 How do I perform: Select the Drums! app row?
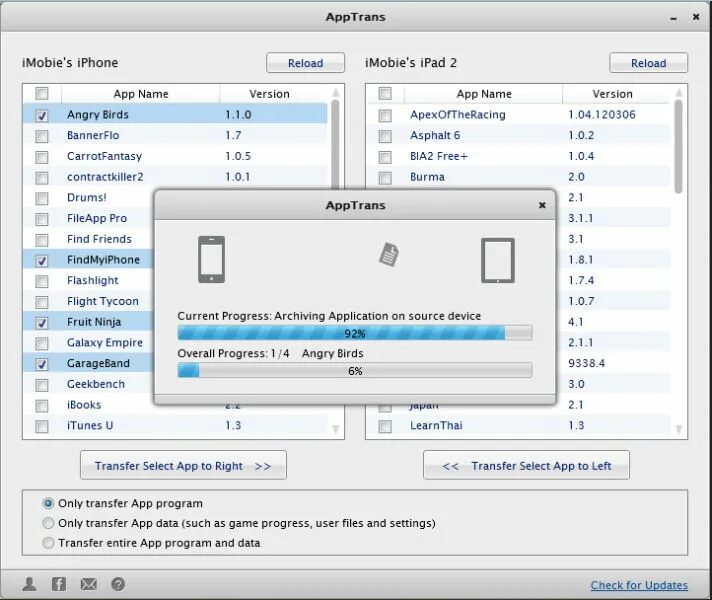pos(89,198)
